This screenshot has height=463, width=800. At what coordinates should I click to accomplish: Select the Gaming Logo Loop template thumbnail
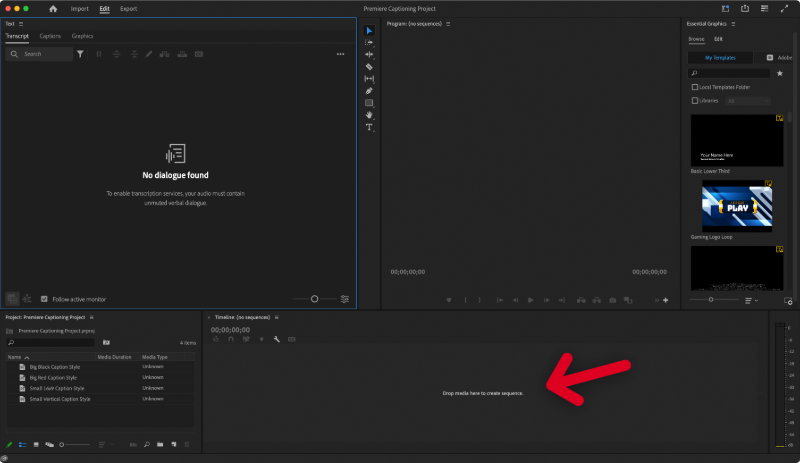[737, 206]
